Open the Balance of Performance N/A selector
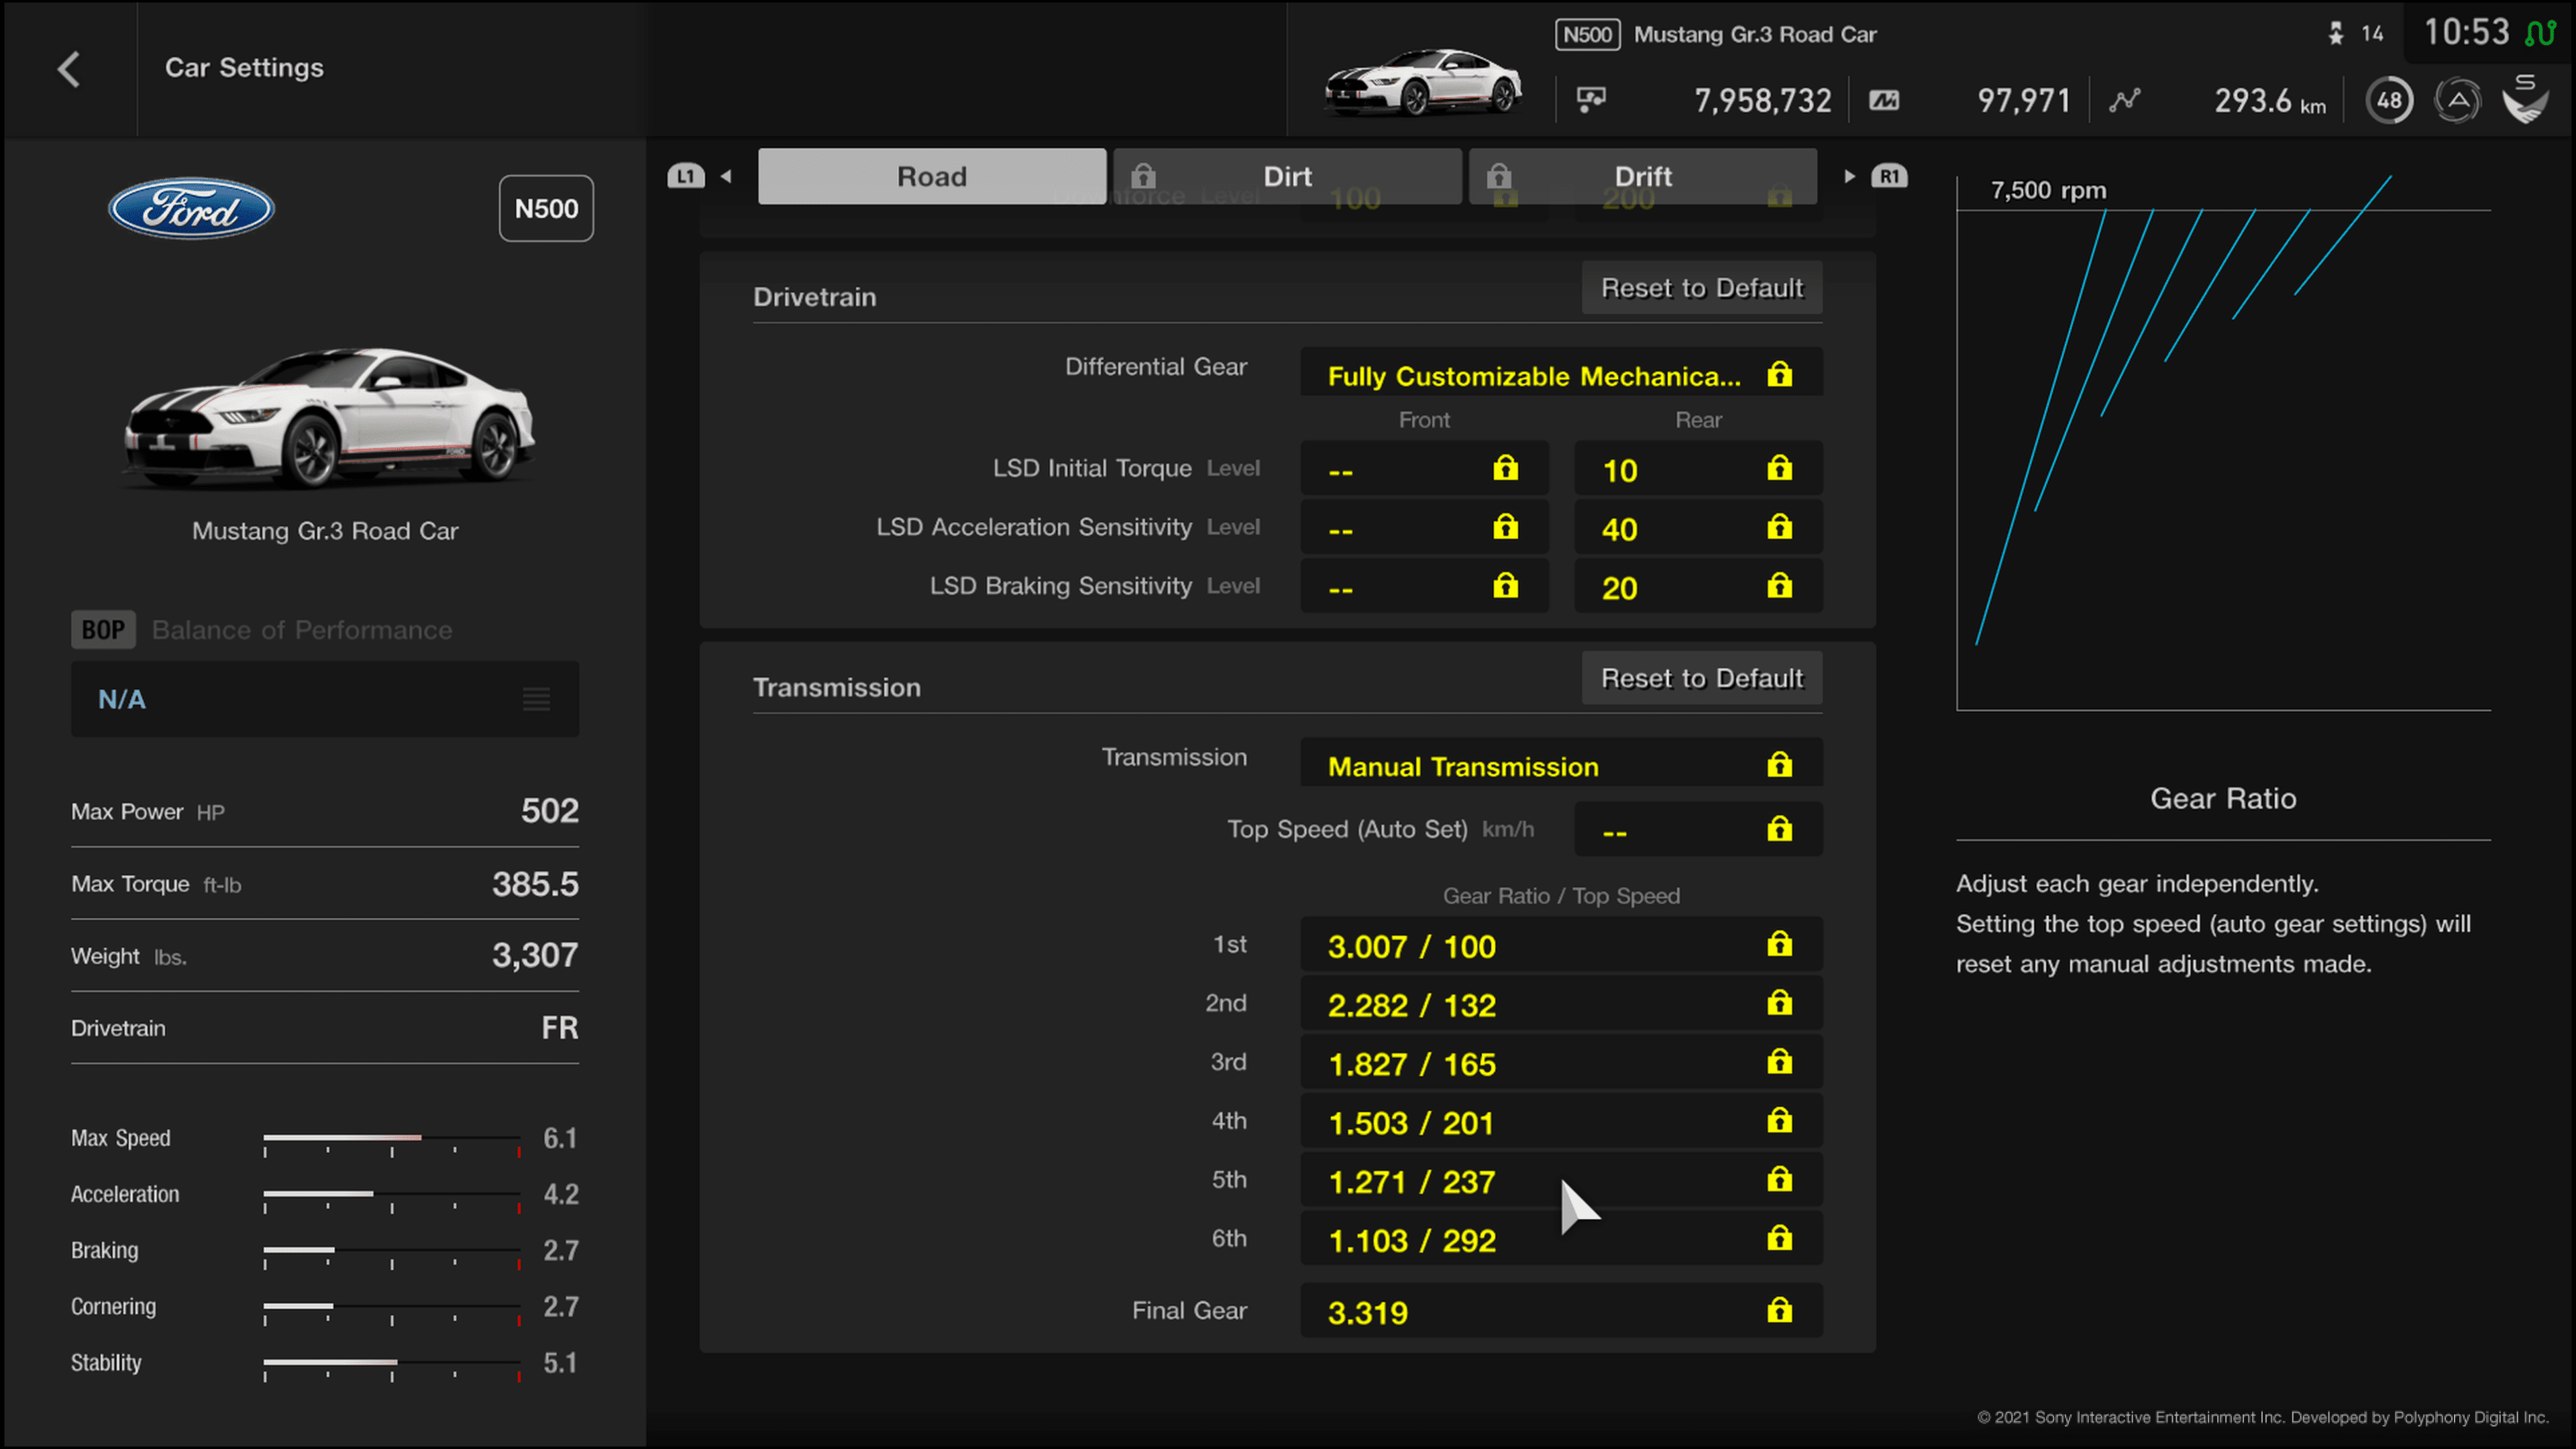 (x=325, y=699)
